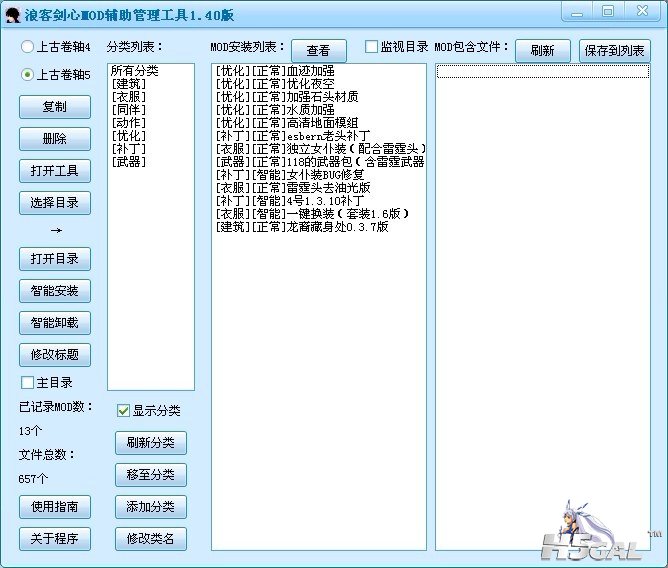Click the 删除 button
Image resolution: width=668 pixels, height=568 pixels.
[x=55, y=139]
